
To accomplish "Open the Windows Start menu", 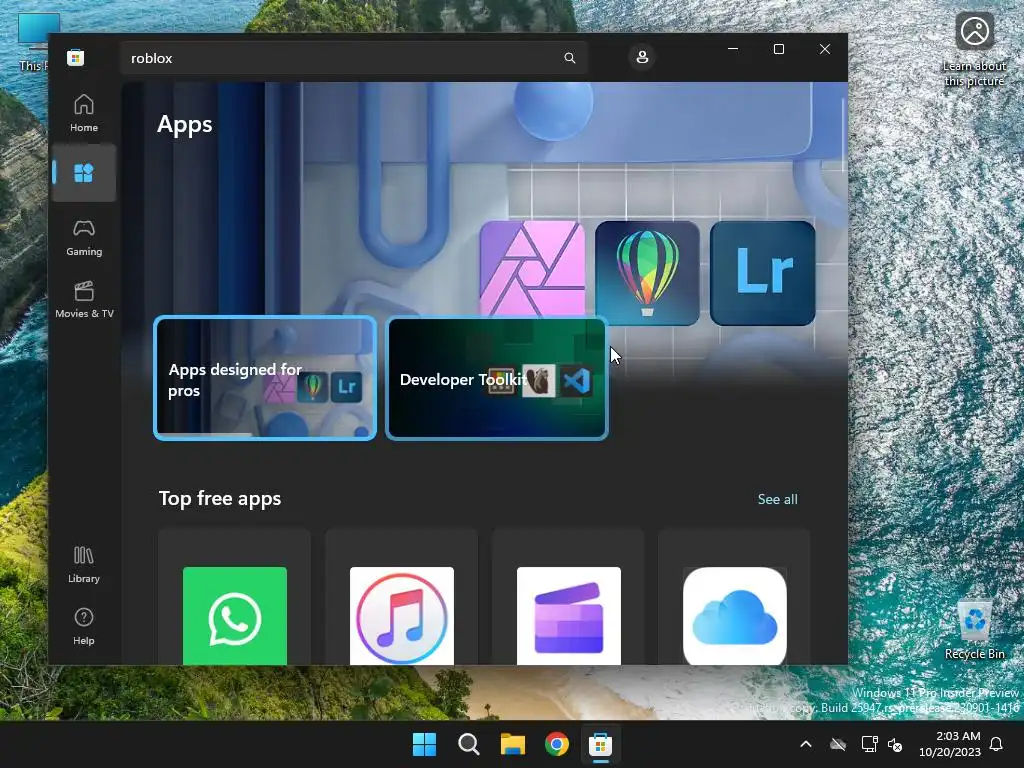I will [x=424, y=744].
